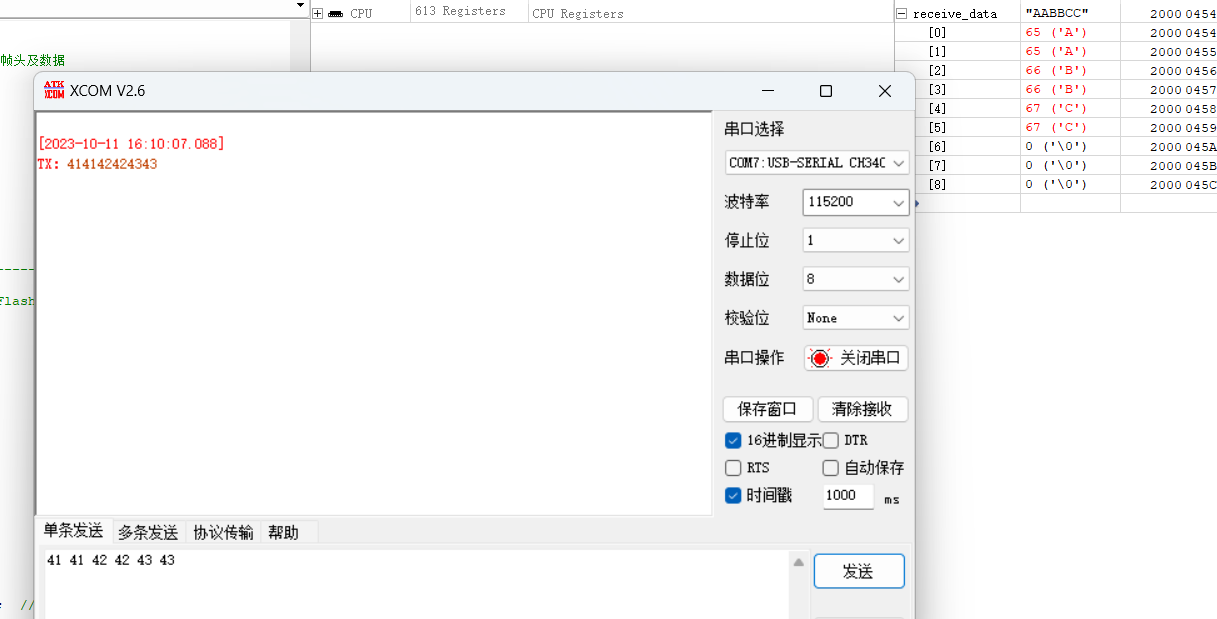Select watch element [2] row

[x=1055, y=71]
